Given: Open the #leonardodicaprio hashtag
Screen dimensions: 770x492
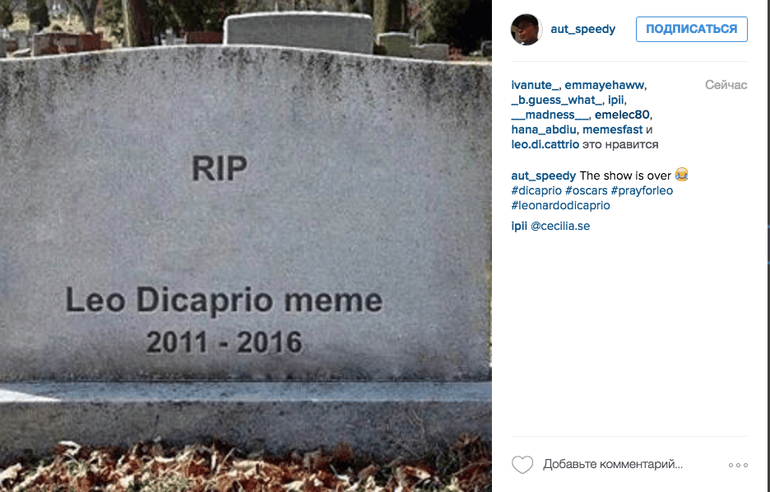Looking at the screenshot, I should coord(560,205).
